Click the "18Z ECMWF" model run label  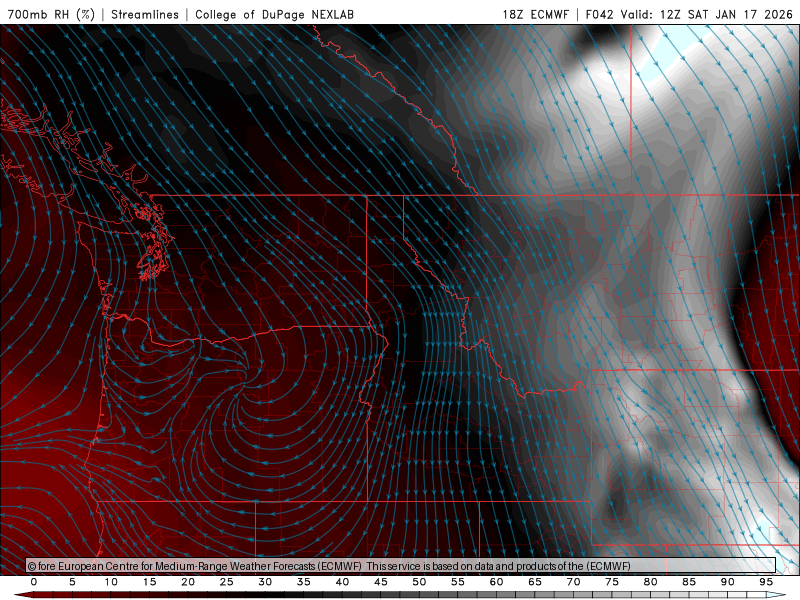point(535,14)
